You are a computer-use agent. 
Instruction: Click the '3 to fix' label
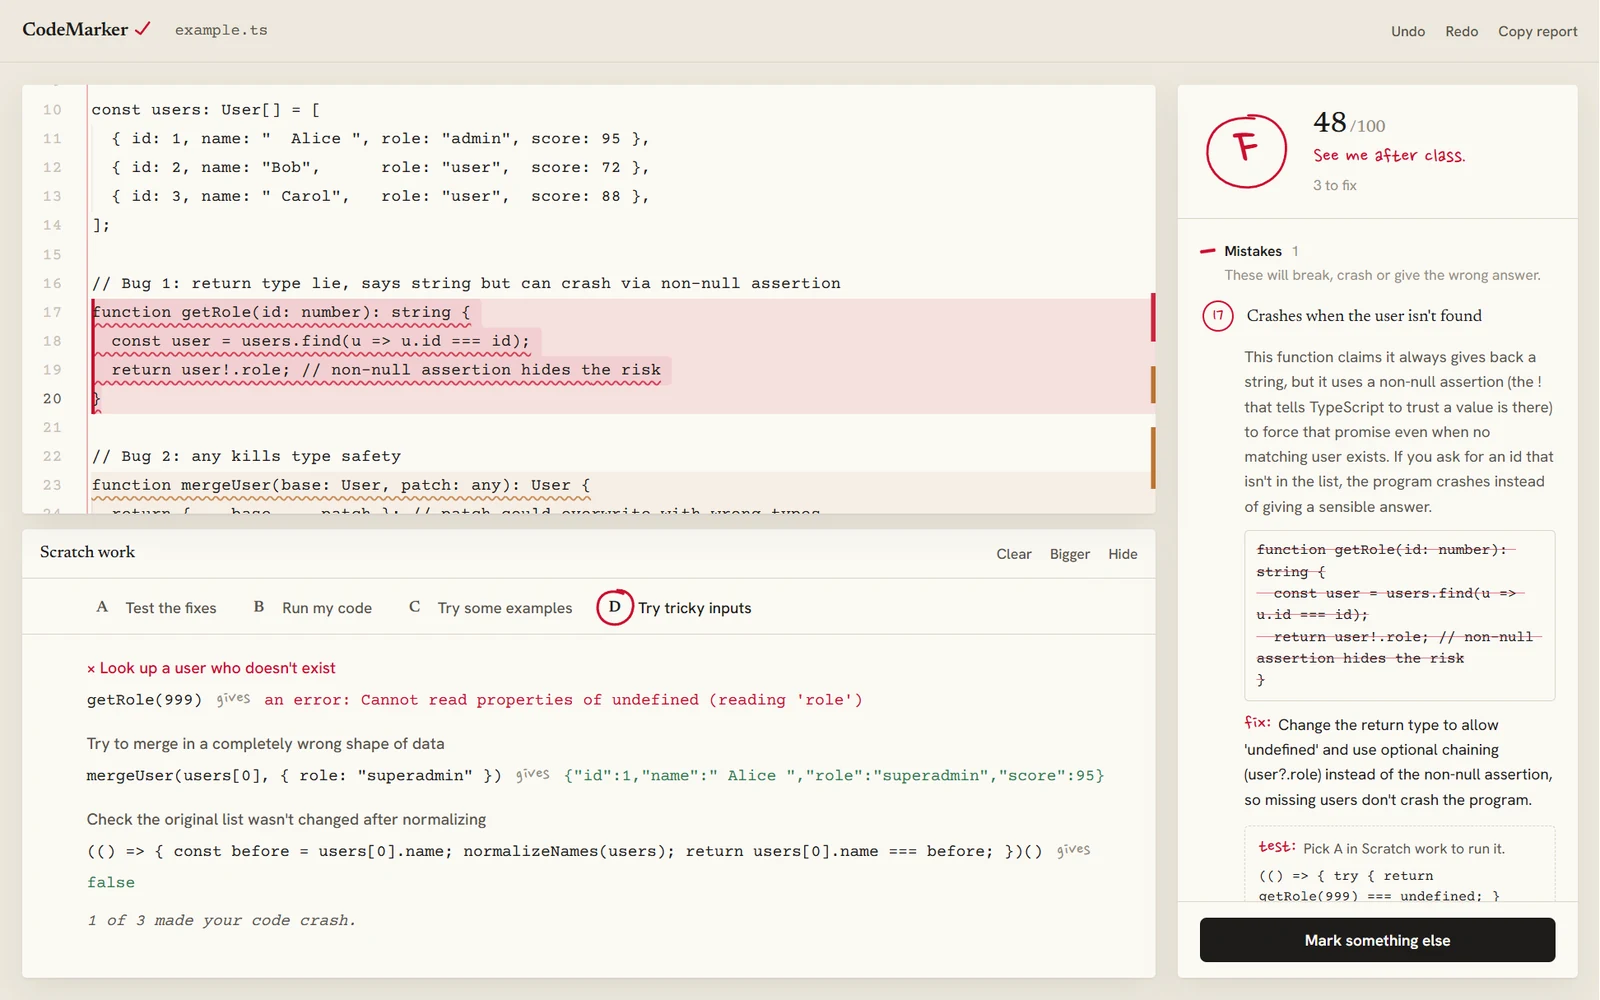pyautogui.click(x=1334, y=185)
